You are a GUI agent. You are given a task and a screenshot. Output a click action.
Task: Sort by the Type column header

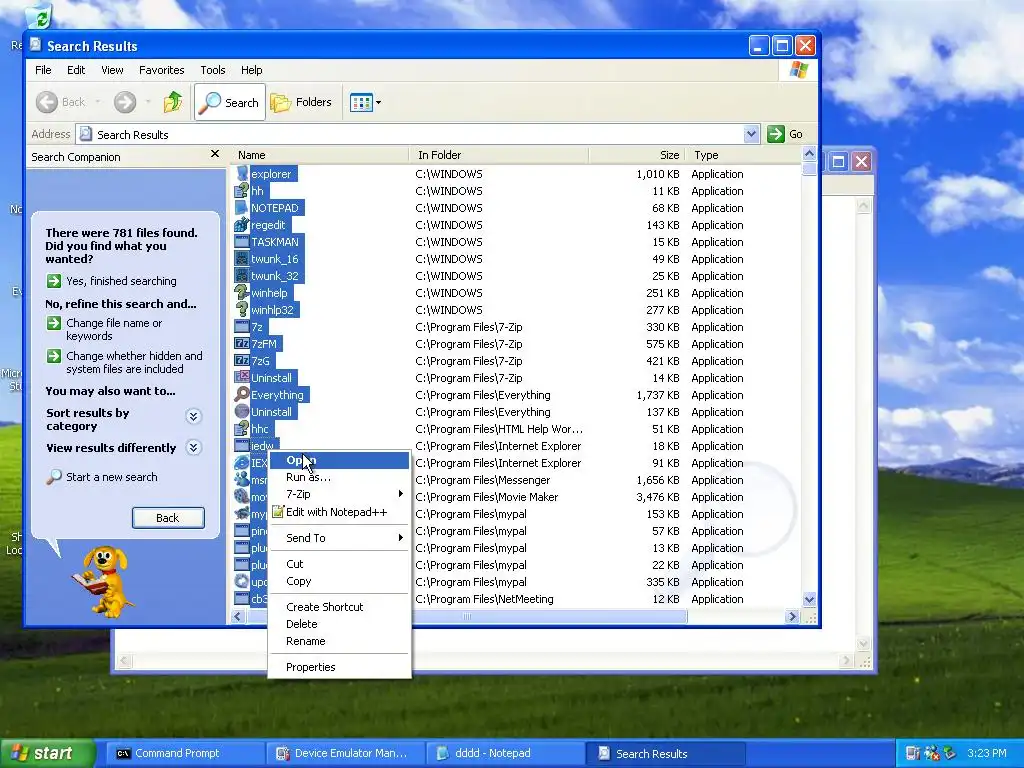pos(743,155)
